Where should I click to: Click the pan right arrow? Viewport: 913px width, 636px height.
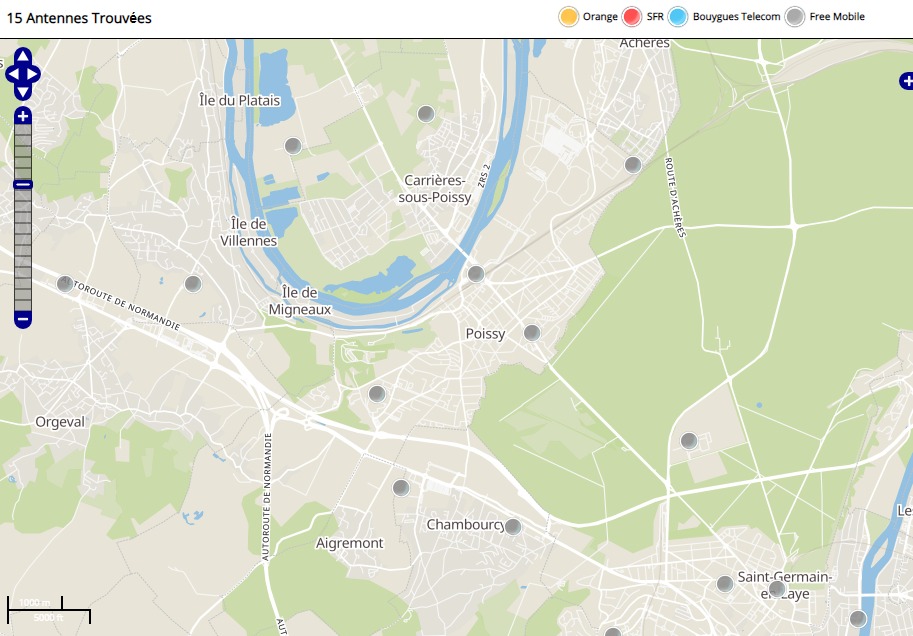(34, 74)
